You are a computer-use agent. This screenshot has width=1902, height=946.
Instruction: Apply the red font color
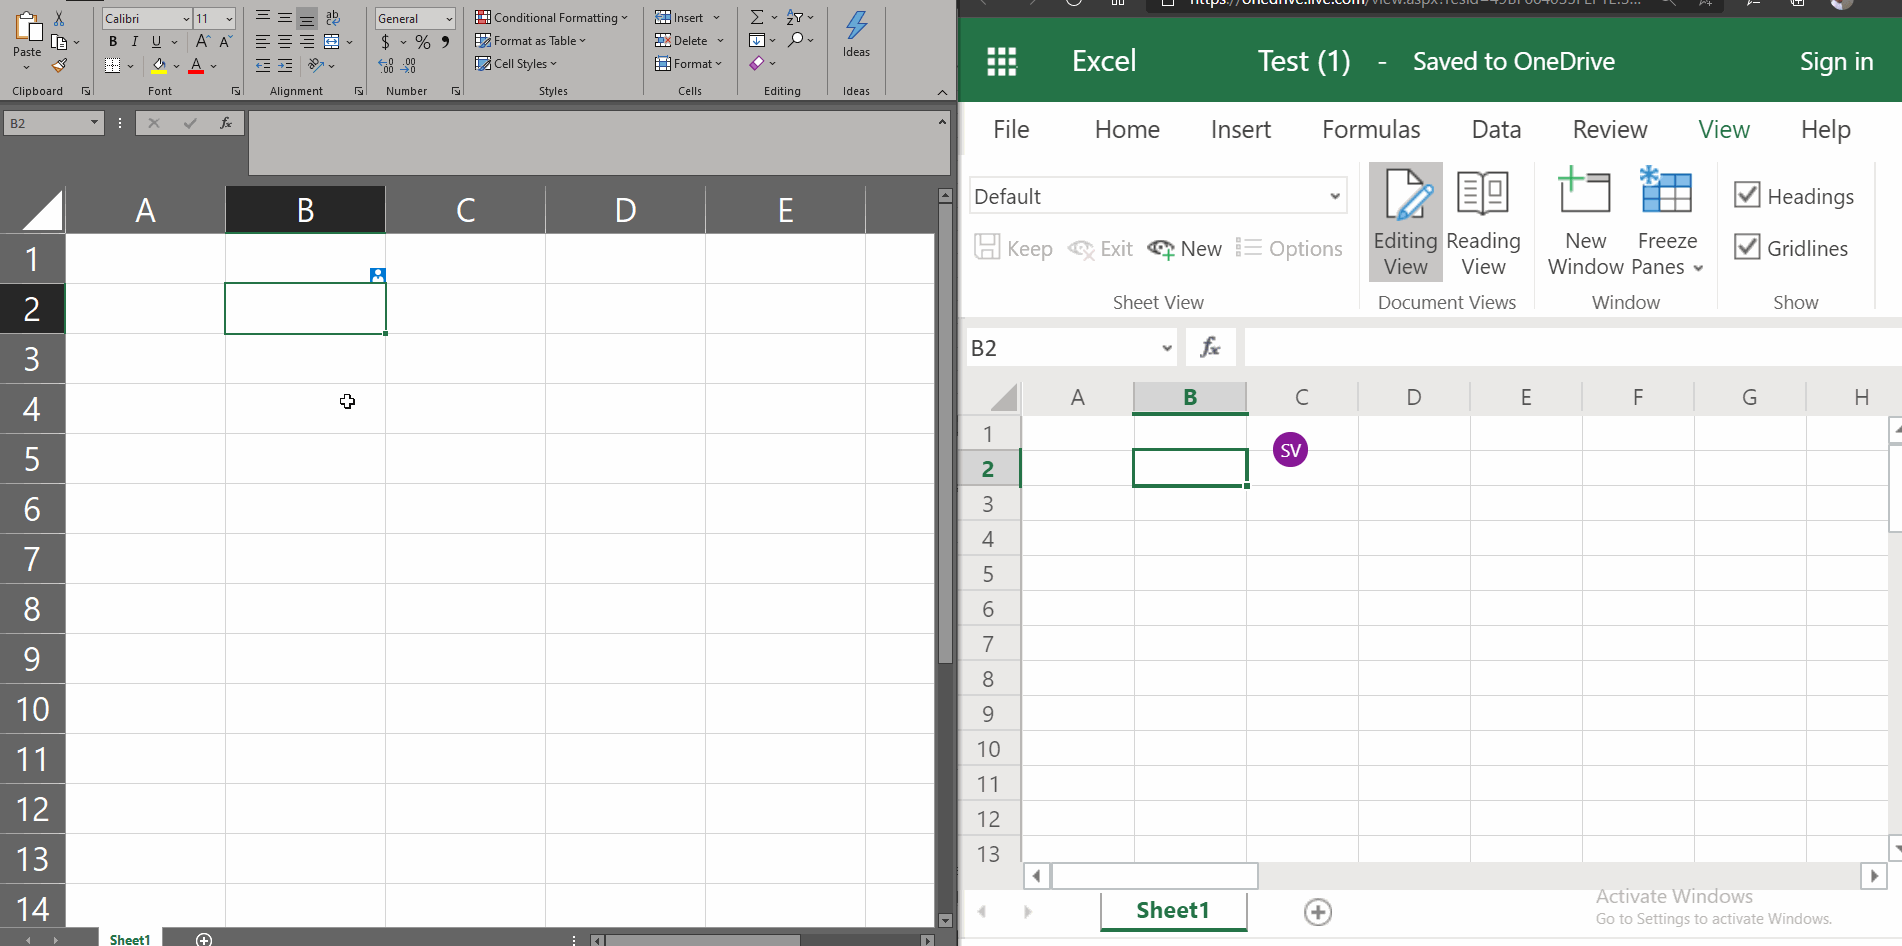196,66
